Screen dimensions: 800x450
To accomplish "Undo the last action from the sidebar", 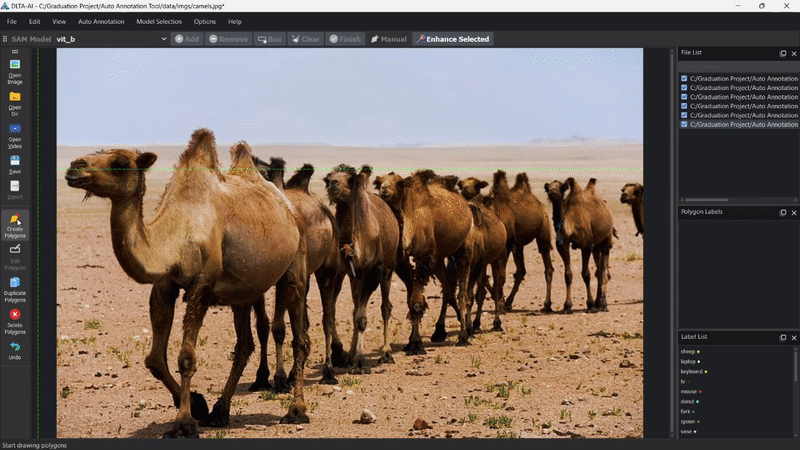I will pos(15,351).
